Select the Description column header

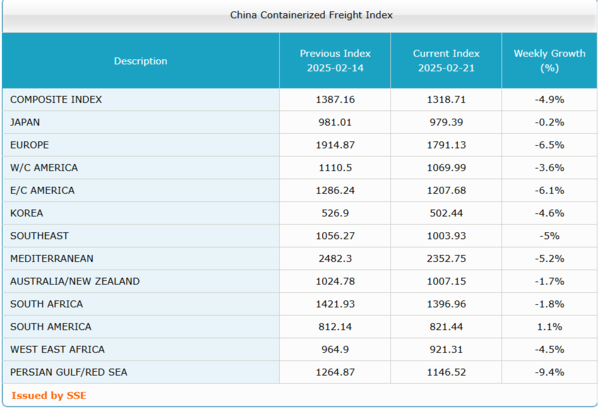(140, 61)
